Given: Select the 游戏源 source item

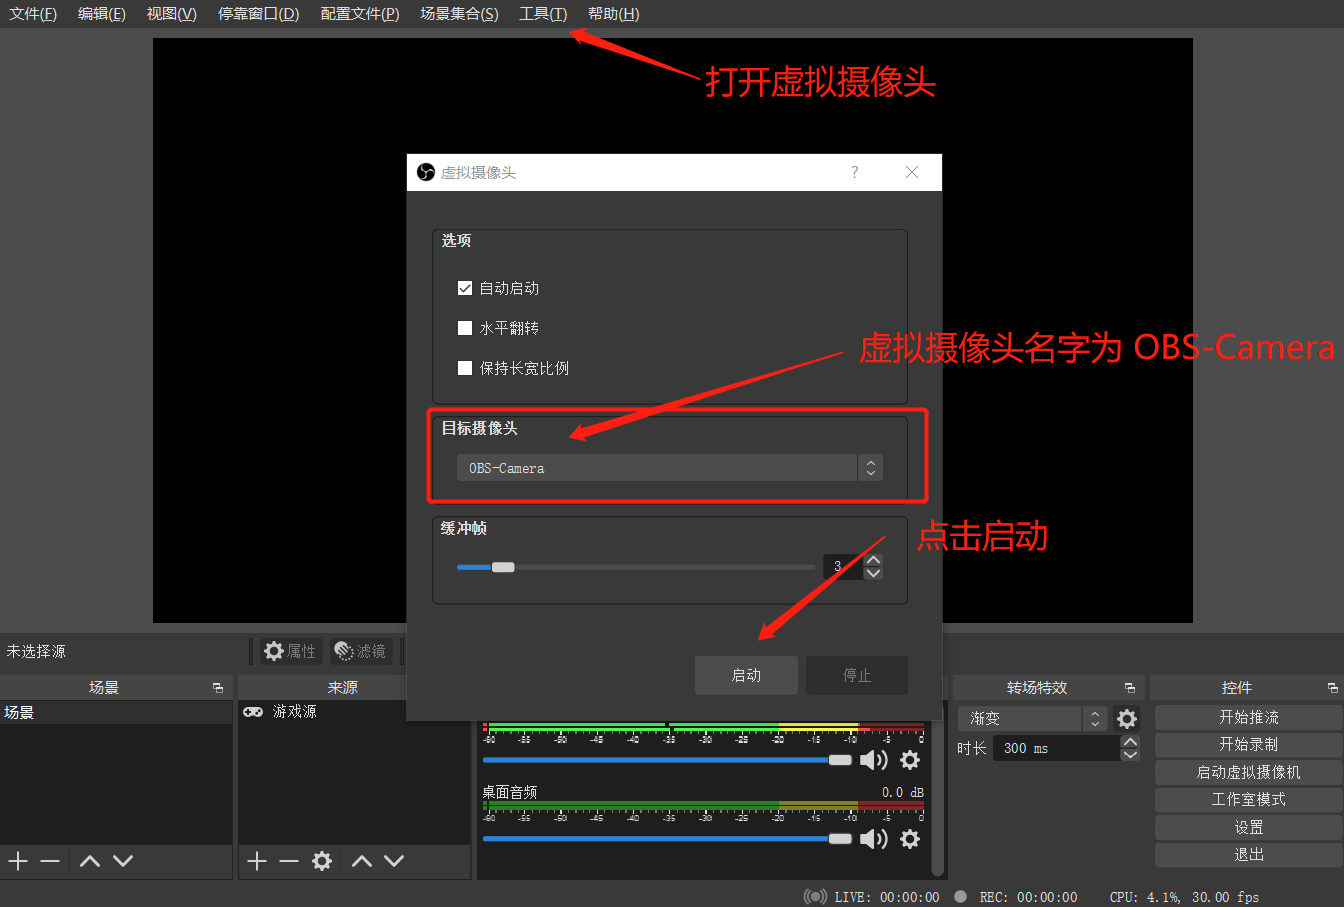Looking at the screenshot, I should click(294, 712).
